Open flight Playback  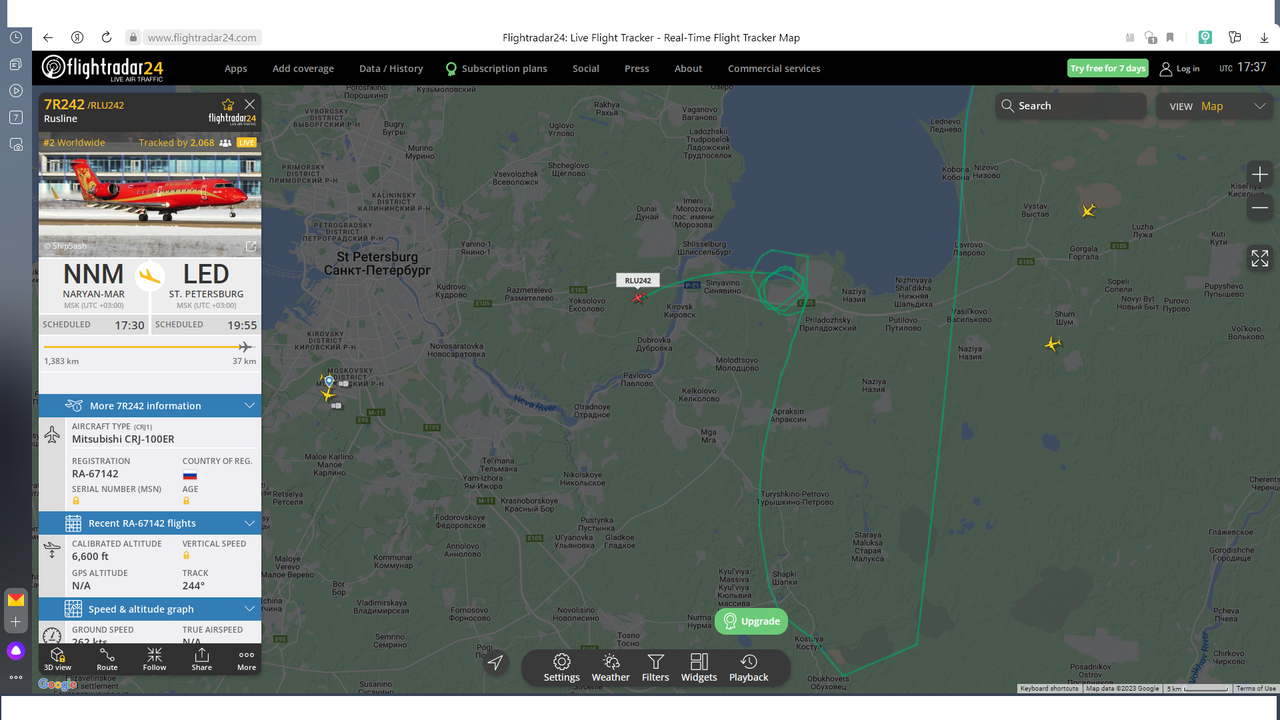tap(748, 668)
